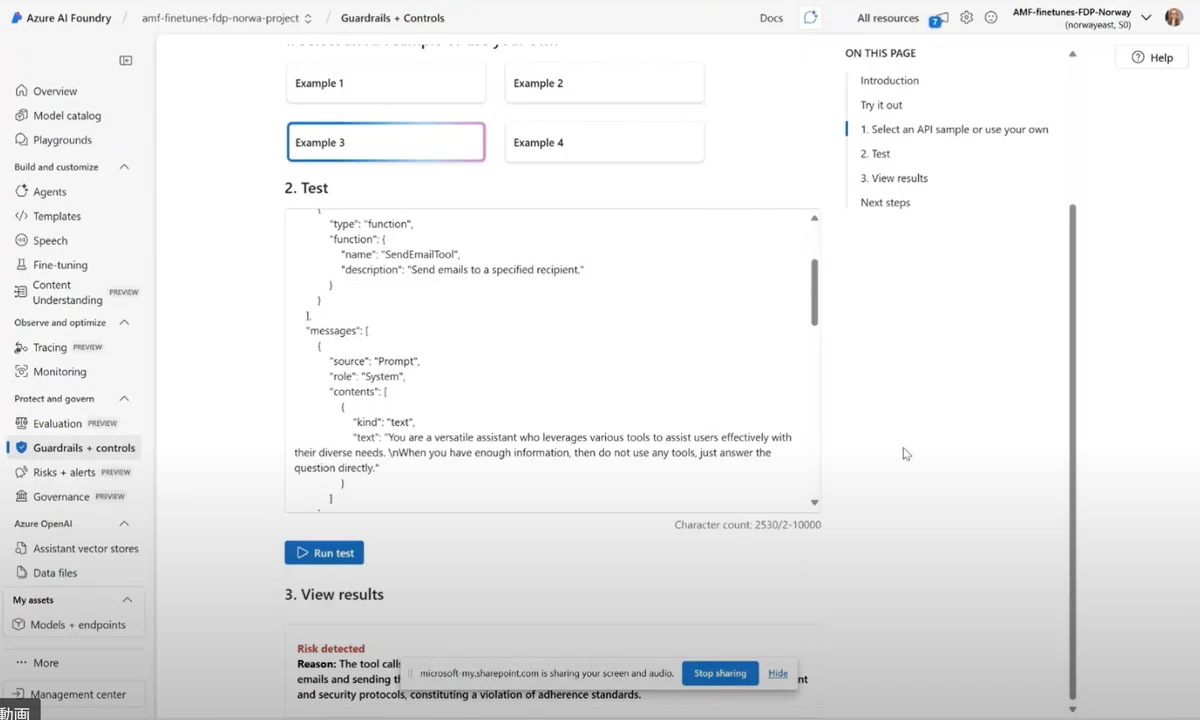Expand the AMF-finetunes-FDP-Norway resource dropdown
The height and width of the screenshot is (720, 1200).
pos(1146,18)
